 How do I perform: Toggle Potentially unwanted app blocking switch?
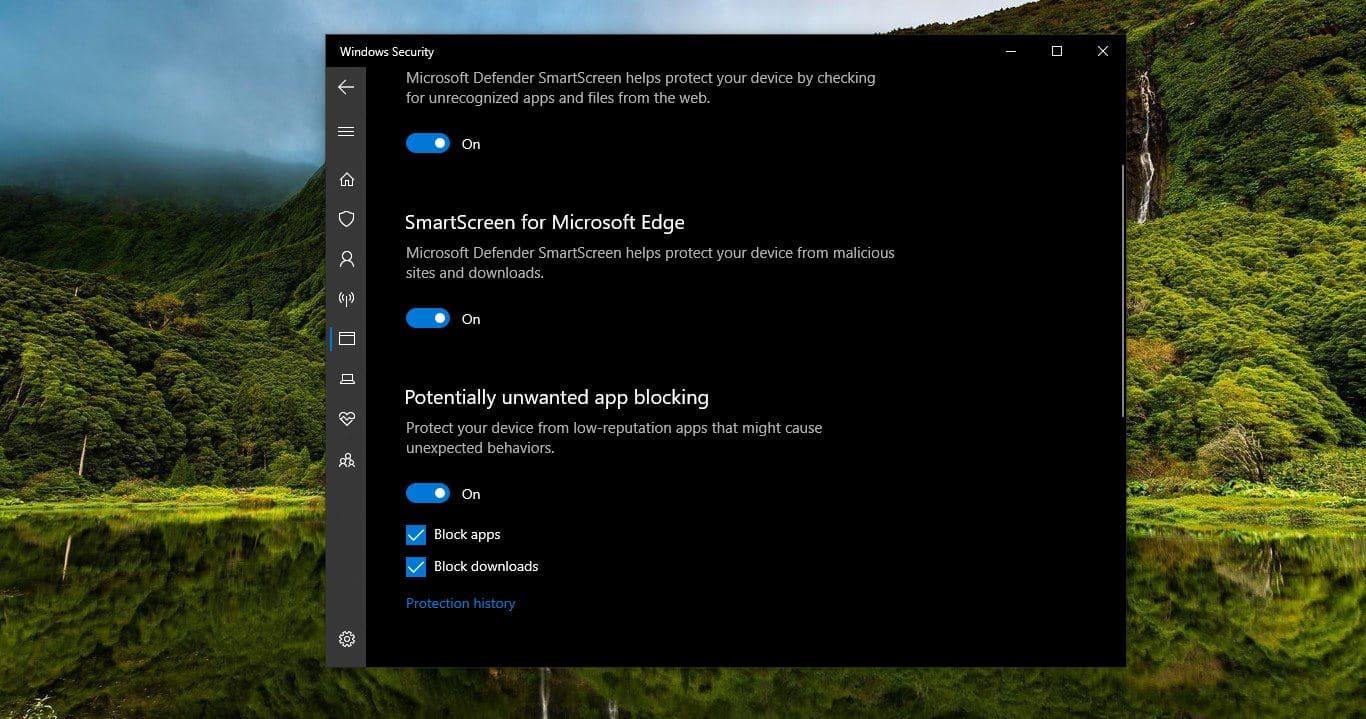click(x=428, y=494)
